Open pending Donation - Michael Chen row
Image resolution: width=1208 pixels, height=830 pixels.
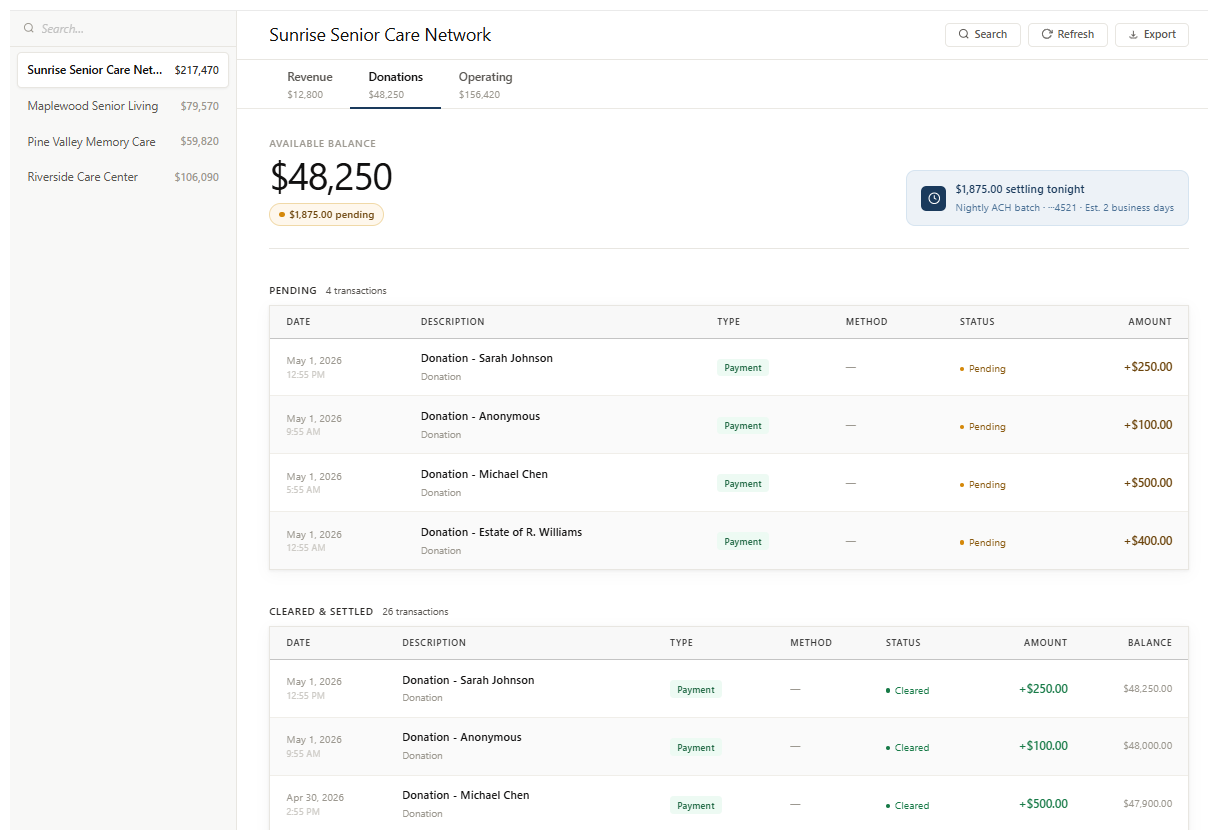pos(728,483)
